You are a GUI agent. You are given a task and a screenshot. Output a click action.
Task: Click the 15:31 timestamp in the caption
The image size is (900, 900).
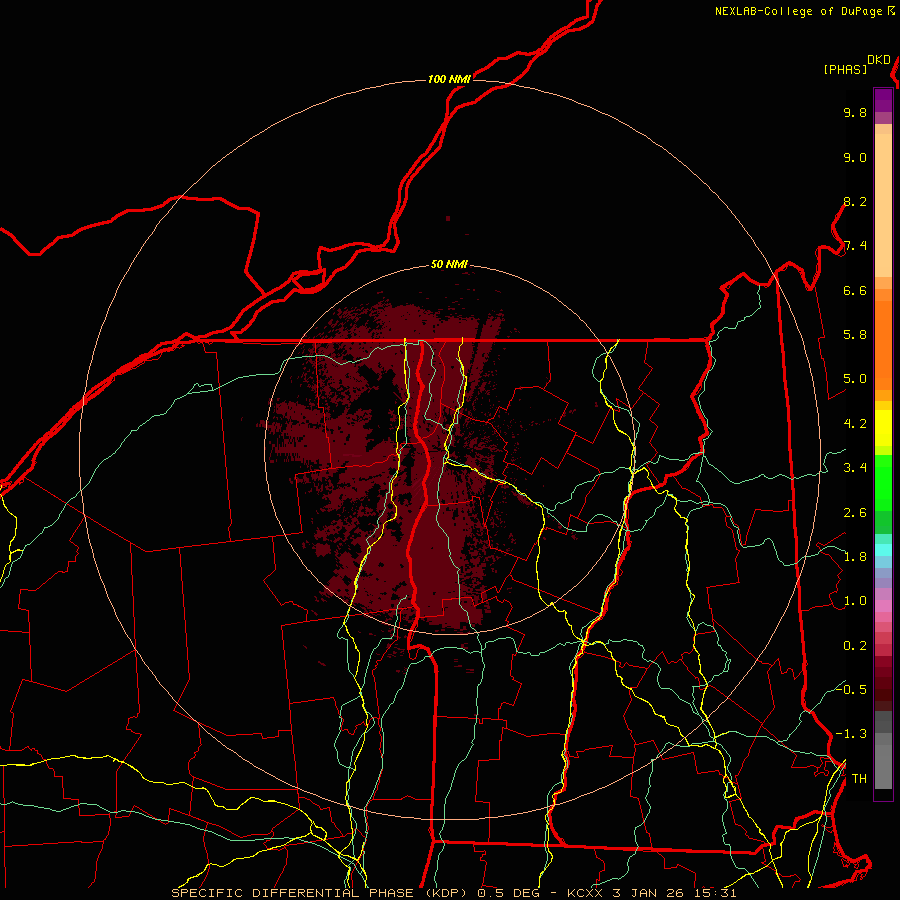pyautogui.click(x=715, y=893)
